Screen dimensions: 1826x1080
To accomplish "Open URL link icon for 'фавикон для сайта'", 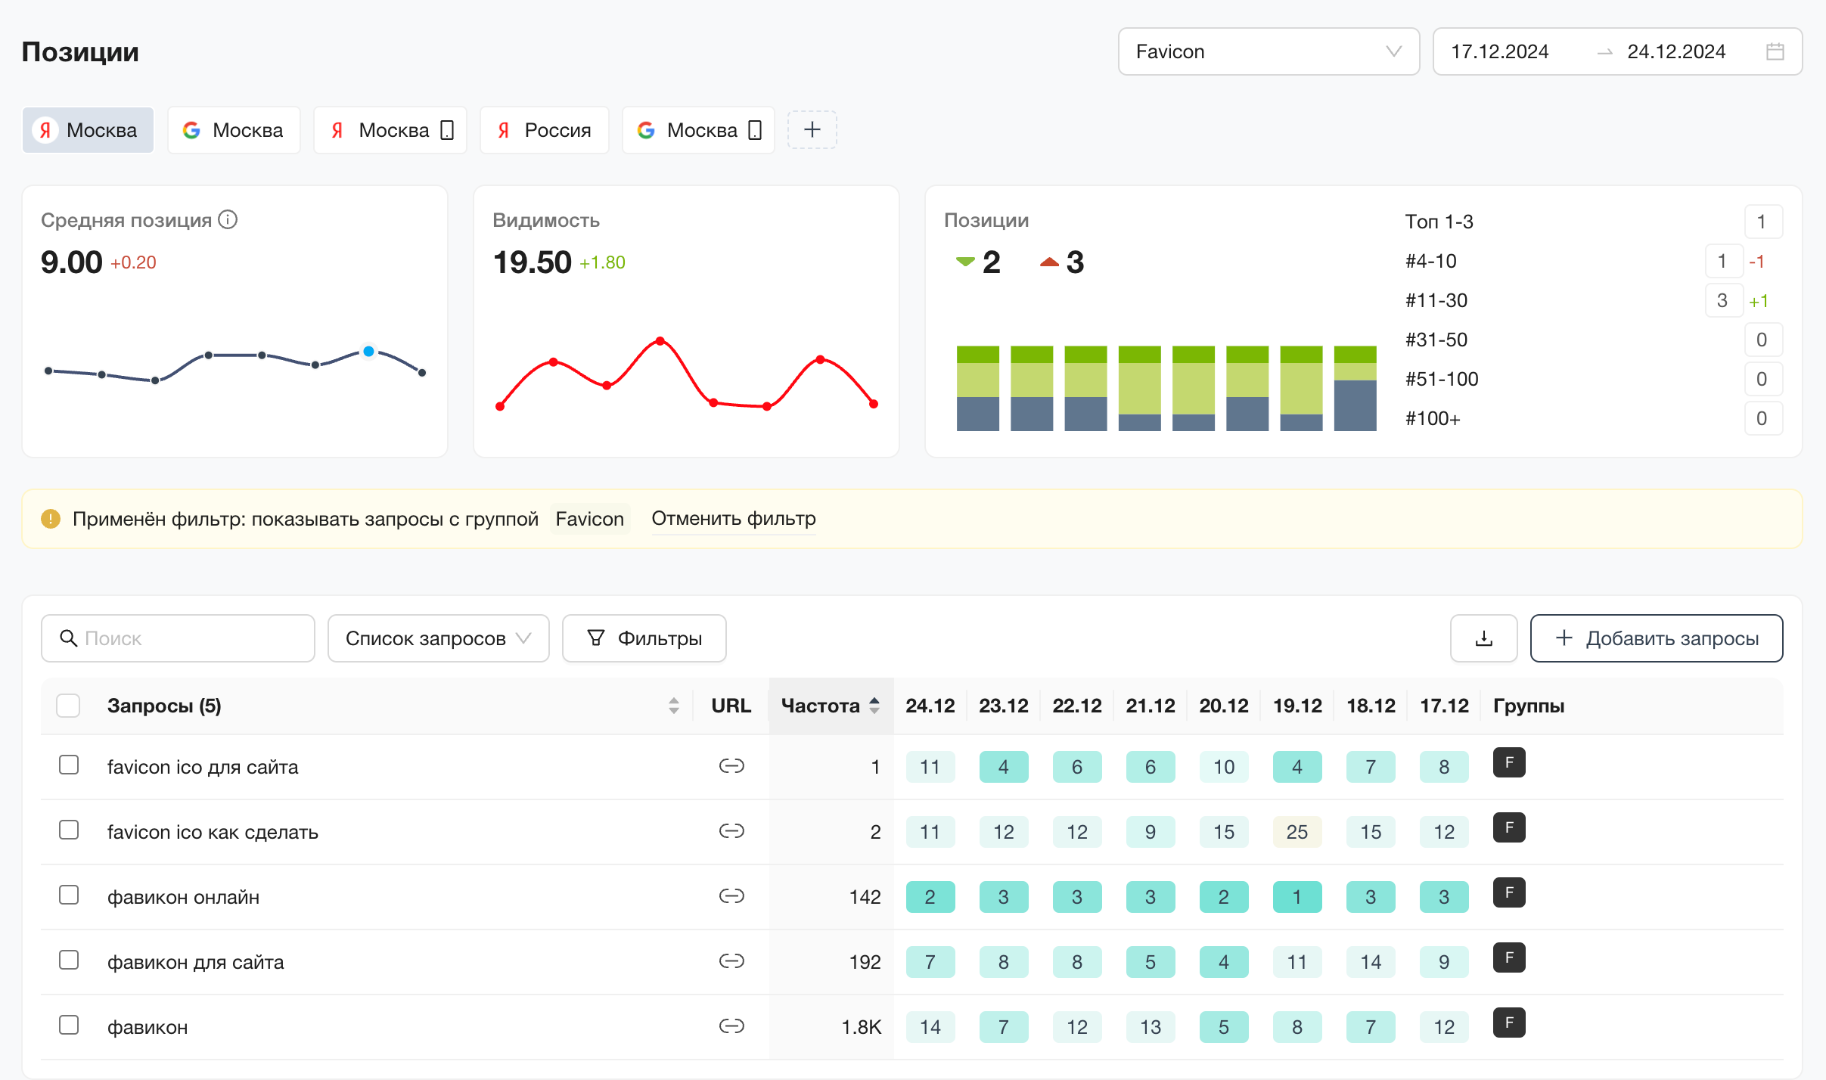I will tap(731, 961).
